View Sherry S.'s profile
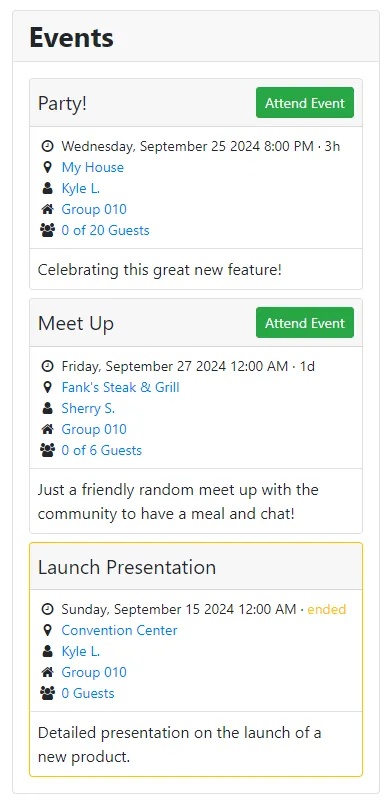 pos(88,409)
